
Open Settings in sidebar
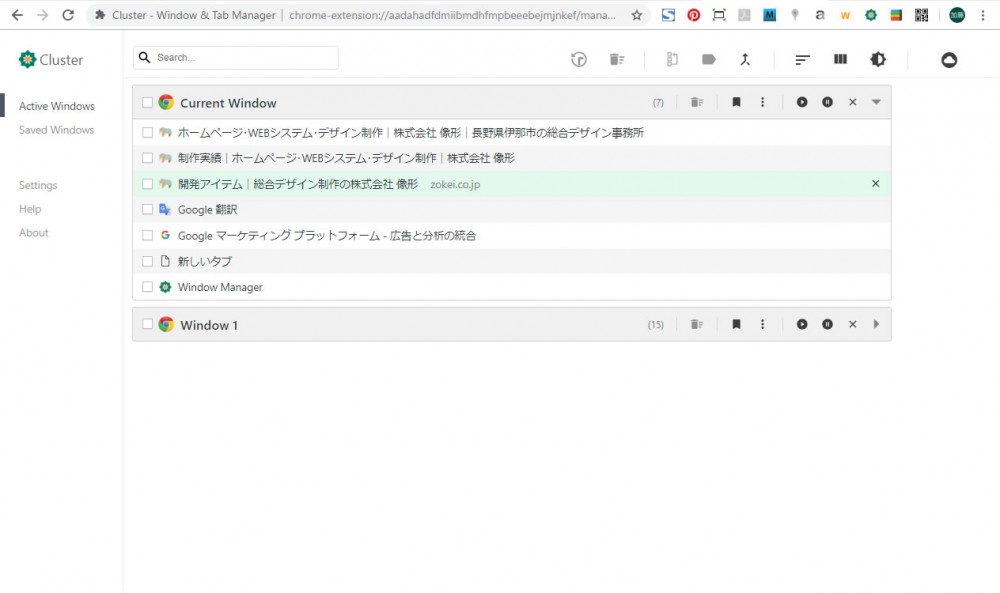pyautogui.click(x=38, y=186)
